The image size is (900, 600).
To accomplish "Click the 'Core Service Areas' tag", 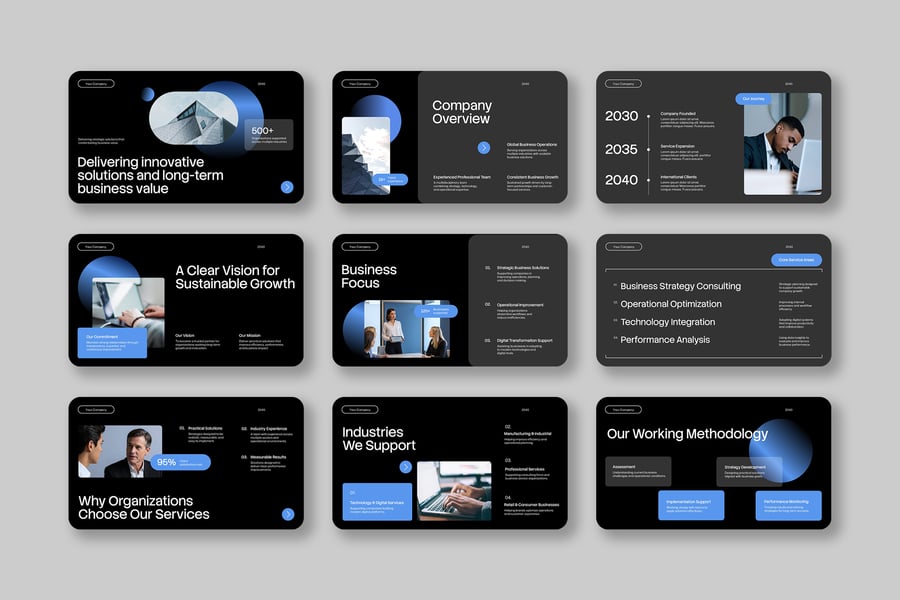I will pos(796,260).
